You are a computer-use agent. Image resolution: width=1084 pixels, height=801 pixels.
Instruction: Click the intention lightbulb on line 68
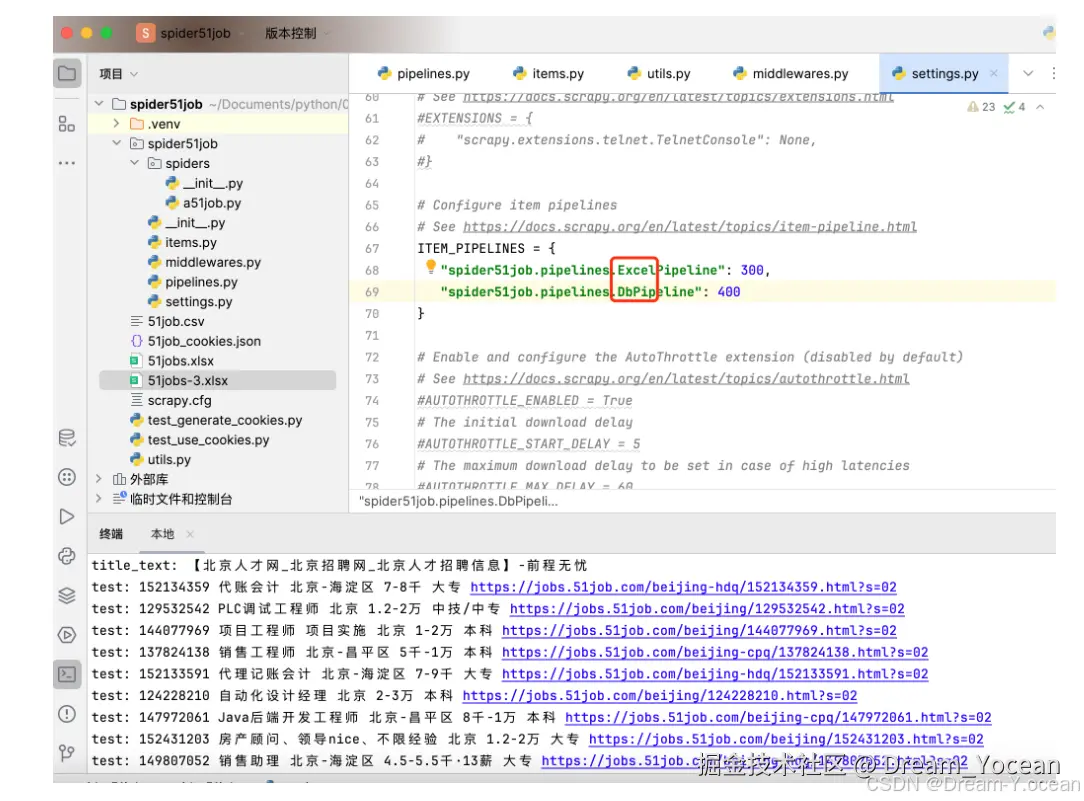point(431,267)
